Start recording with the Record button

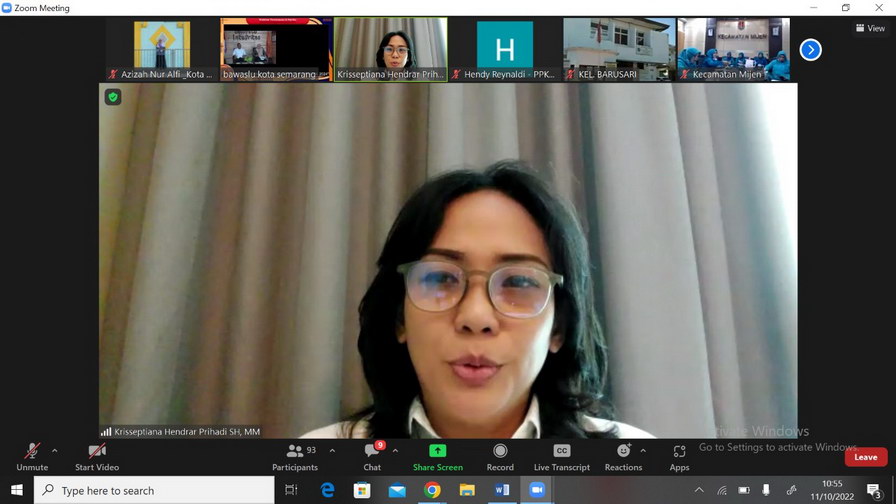(x=500, y=457)
